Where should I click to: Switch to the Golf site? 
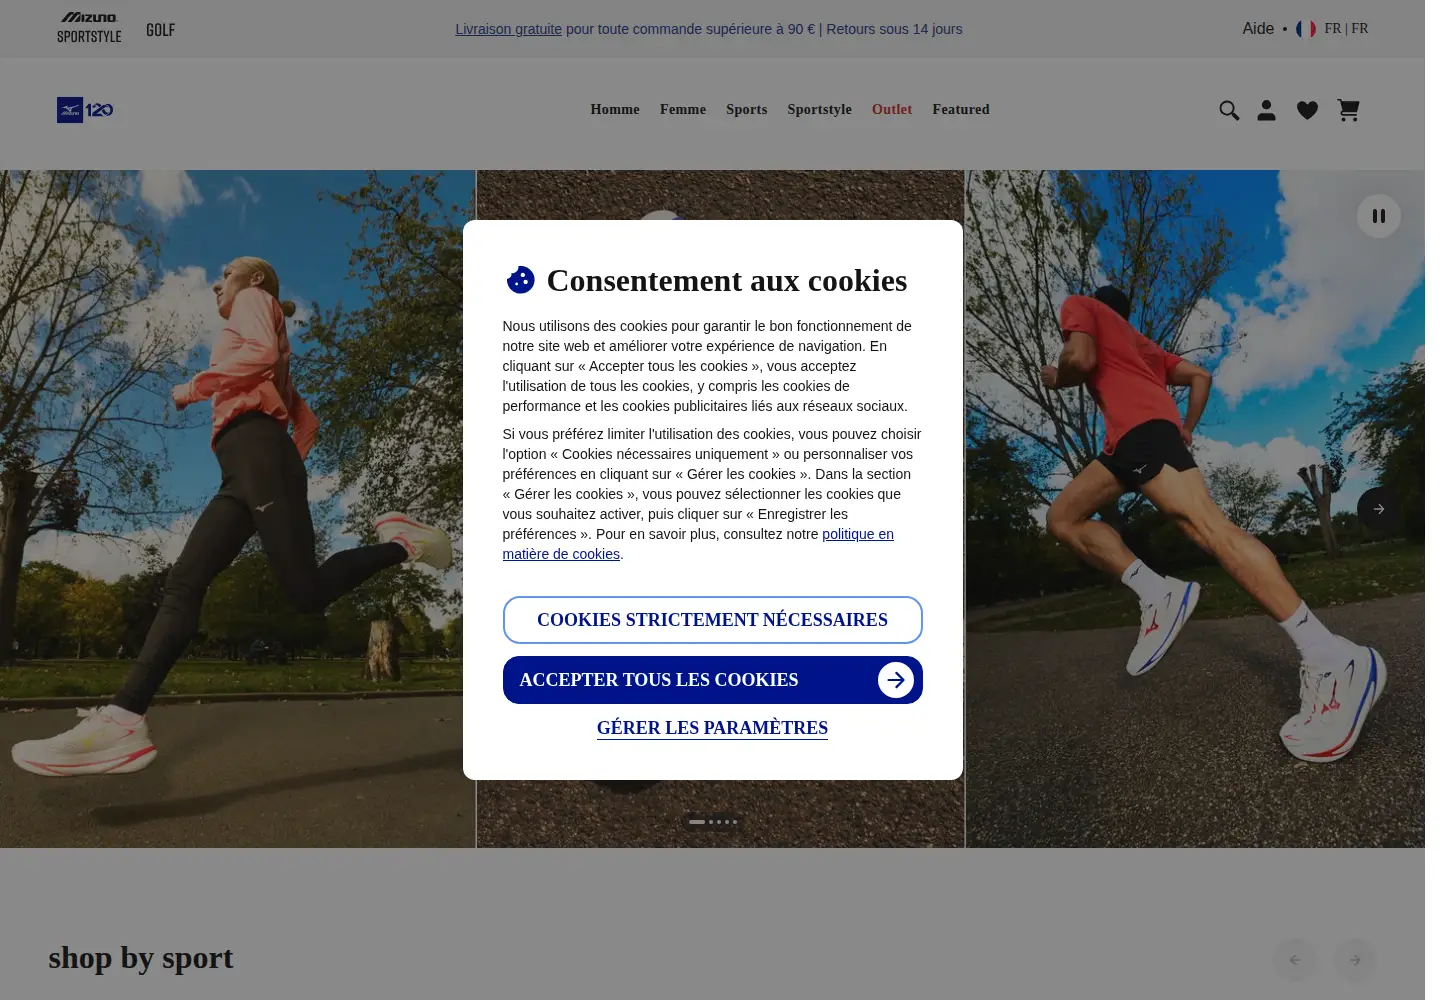coord(160,30)
